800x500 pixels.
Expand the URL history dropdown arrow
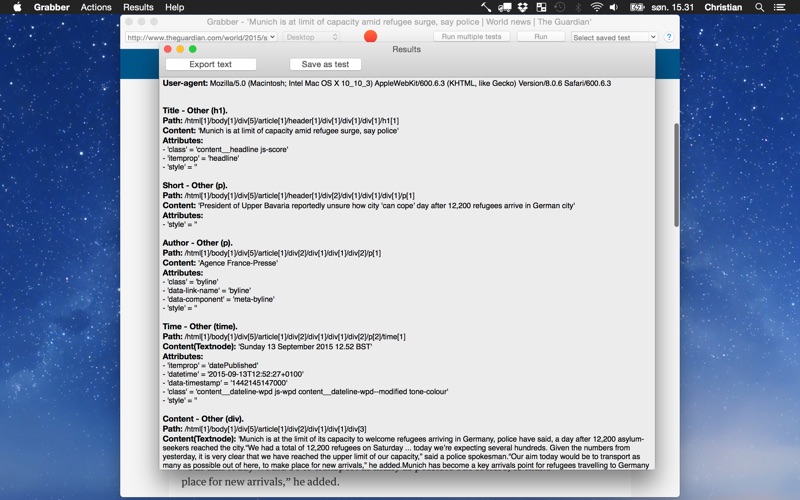[272, 37]
